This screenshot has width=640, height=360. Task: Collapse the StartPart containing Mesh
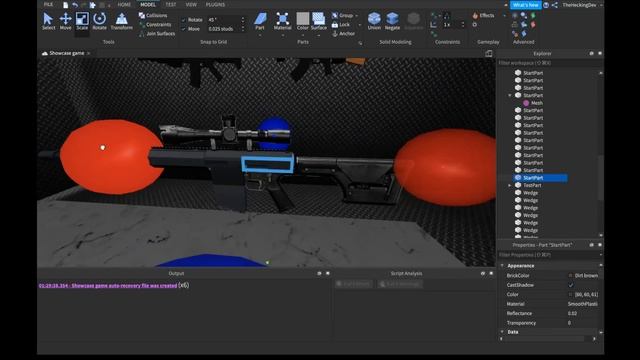(x=510, y=96)
